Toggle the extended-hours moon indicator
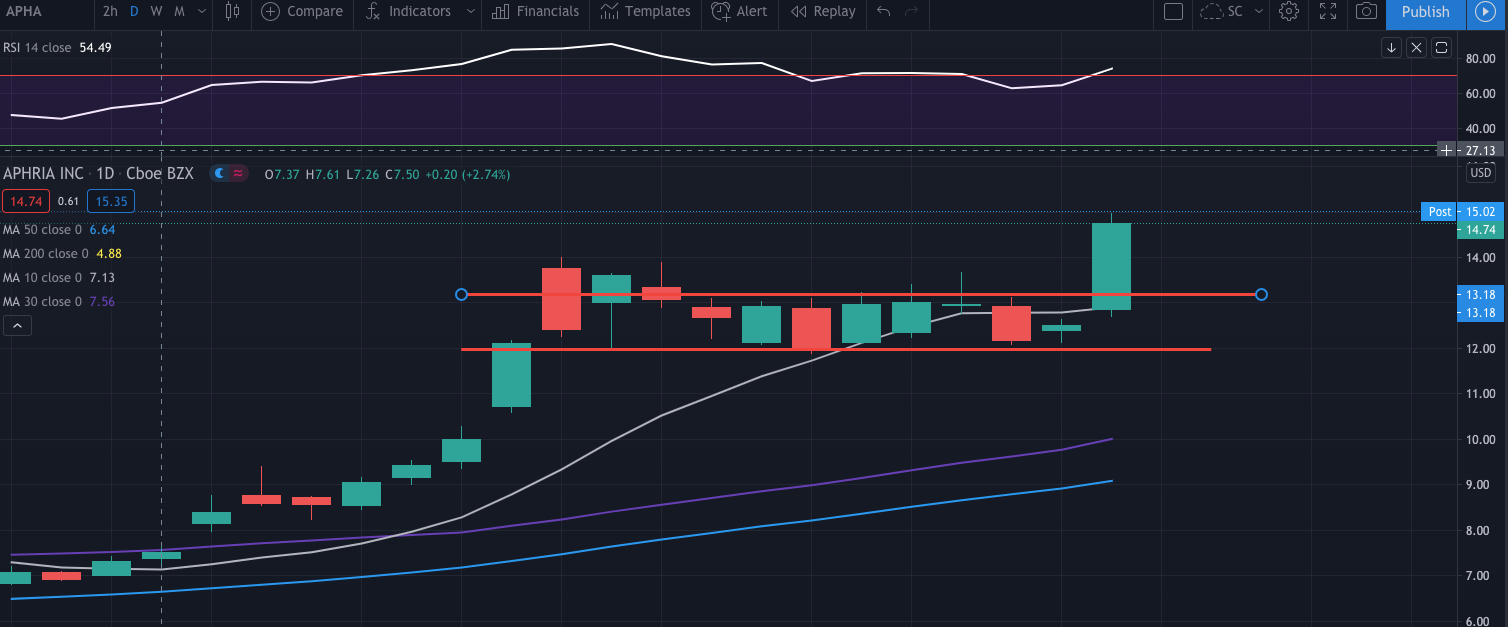The height and width of the screenshot is (627, 1508). (219, 174)
